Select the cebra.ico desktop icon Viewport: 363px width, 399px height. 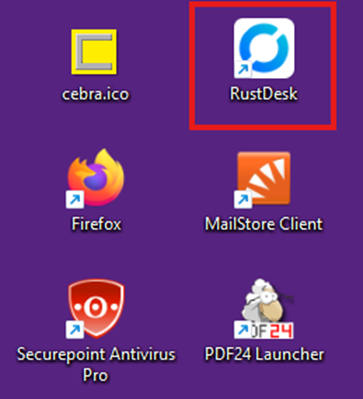pos(94,52)
